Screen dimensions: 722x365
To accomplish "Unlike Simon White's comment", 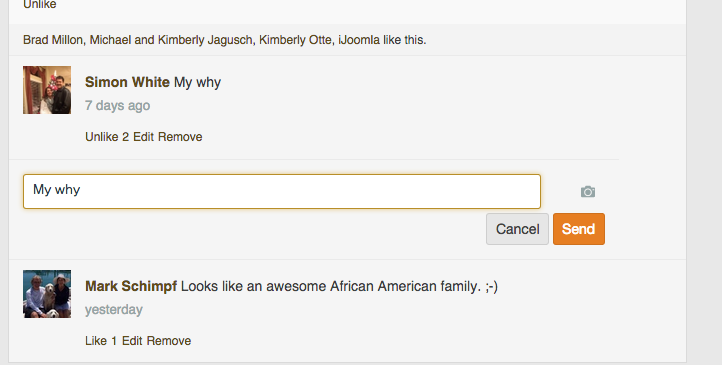I will pyautogui.click(x=102, y=137).
